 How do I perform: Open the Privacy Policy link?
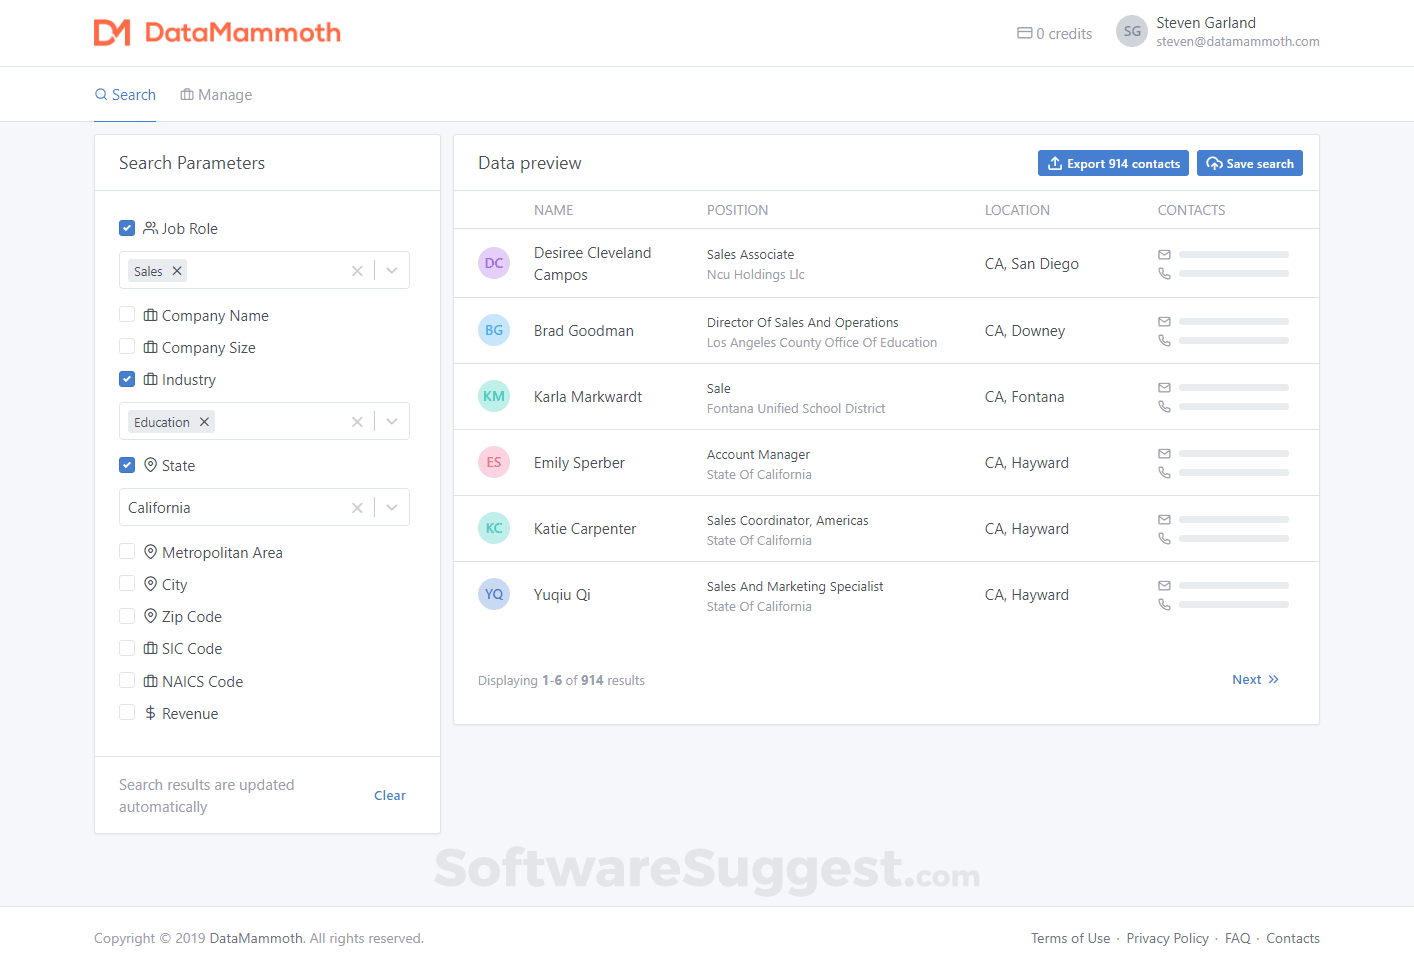(1167, 938)
